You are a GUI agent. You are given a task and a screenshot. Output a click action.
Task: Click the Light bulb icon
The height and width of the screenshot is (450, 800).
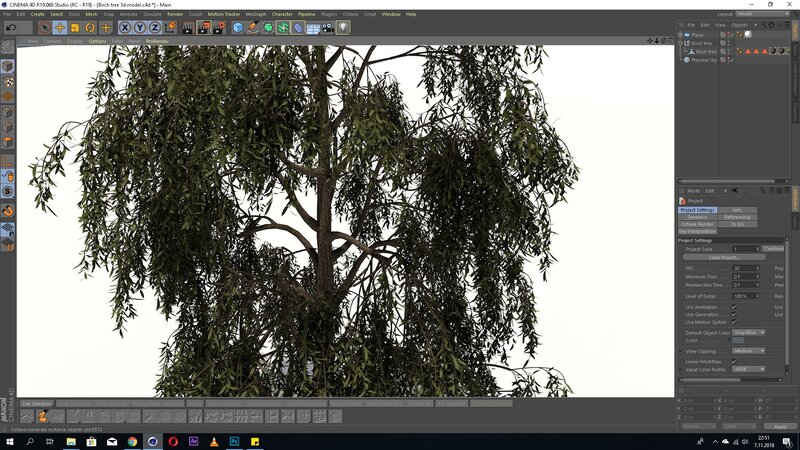point(343,28)
